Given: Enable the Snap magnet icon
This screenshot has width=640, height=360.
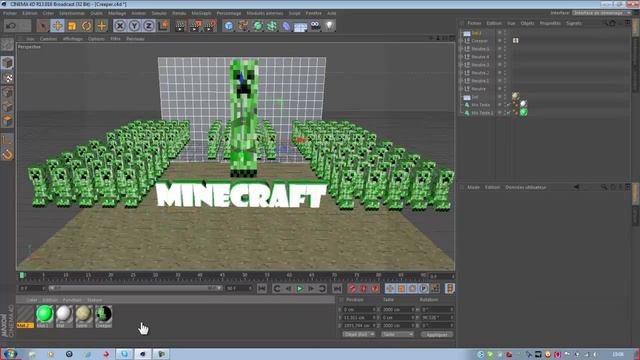Looking at the screenshot, I should [7, 154].
